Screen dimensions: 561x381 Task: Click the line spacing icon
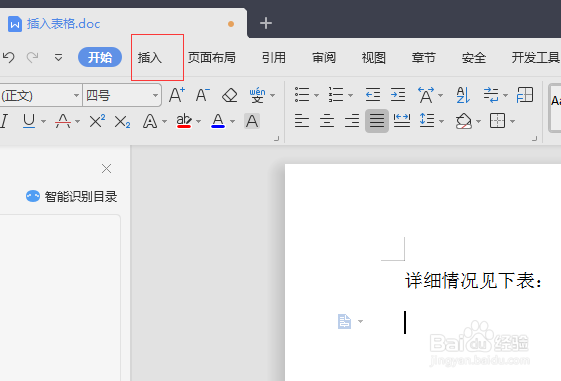(427, 121)
